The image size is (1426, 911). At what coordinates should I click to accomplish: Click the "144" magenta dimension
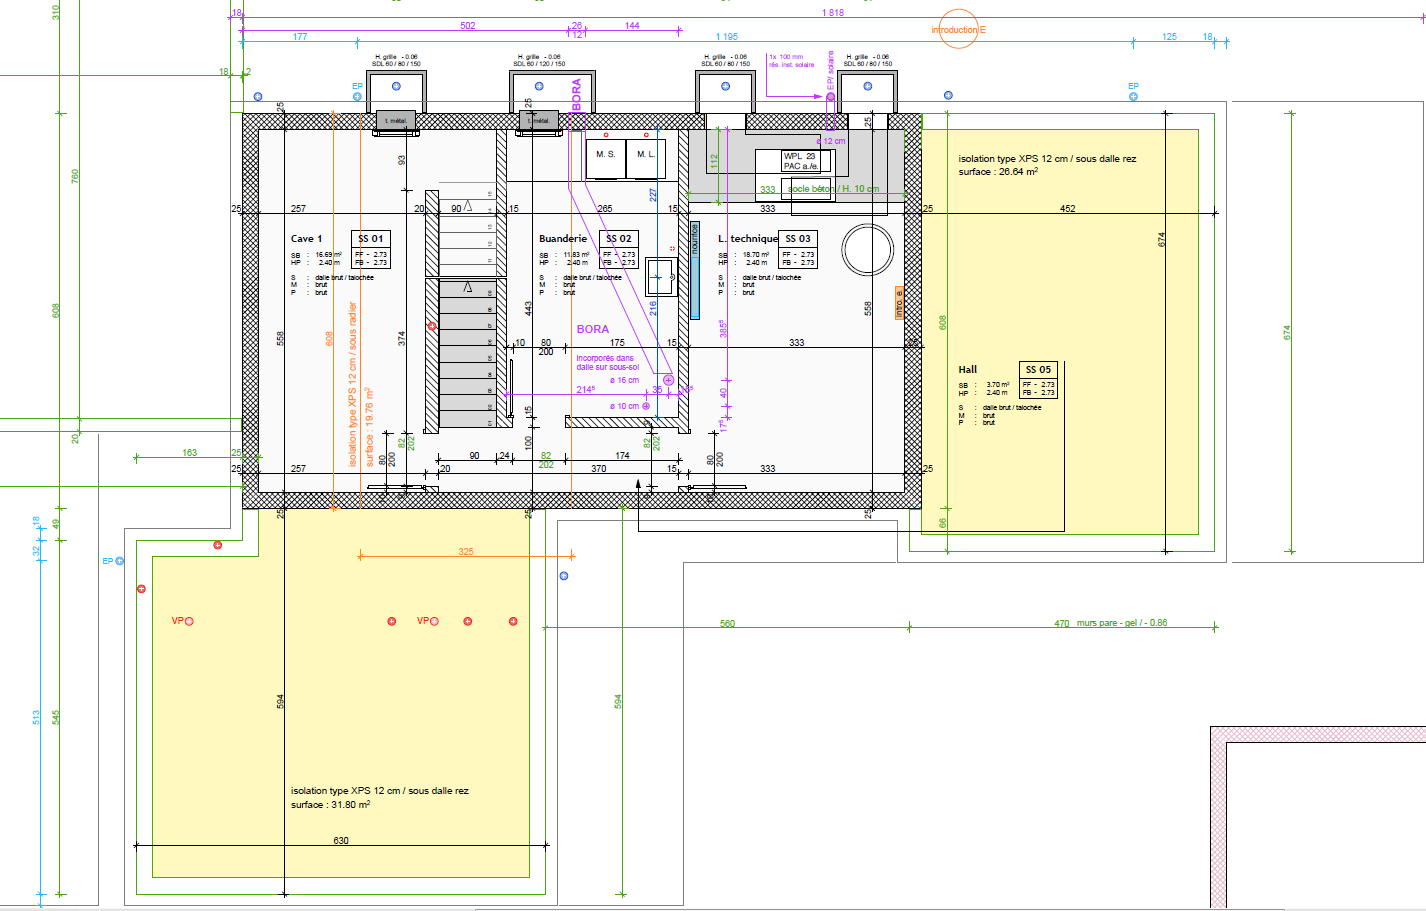pos(632,26)
